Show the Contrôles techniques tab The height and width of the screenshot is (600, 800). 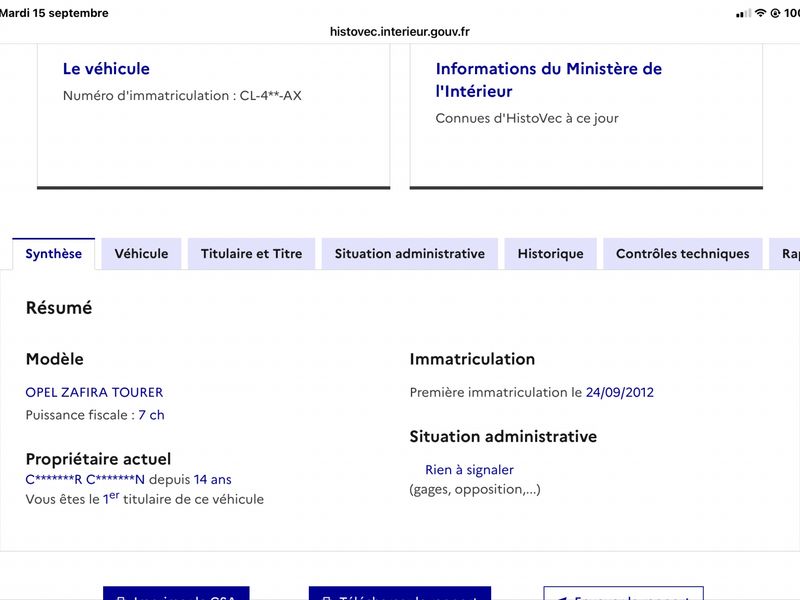pyautogui.click(x=683, y=254)
